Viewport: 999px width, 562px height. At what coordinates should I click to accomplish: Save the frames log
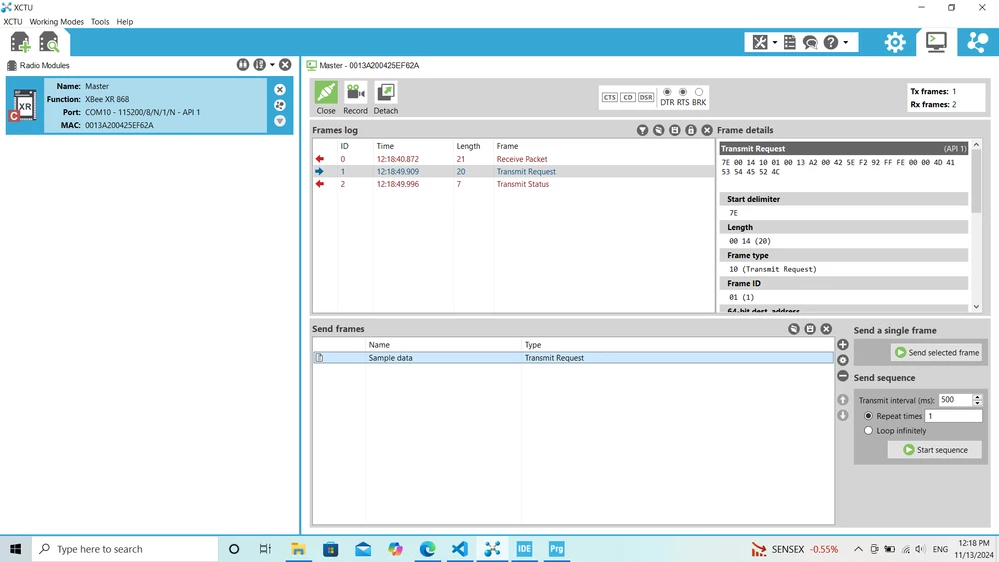(x=675, y=130)
